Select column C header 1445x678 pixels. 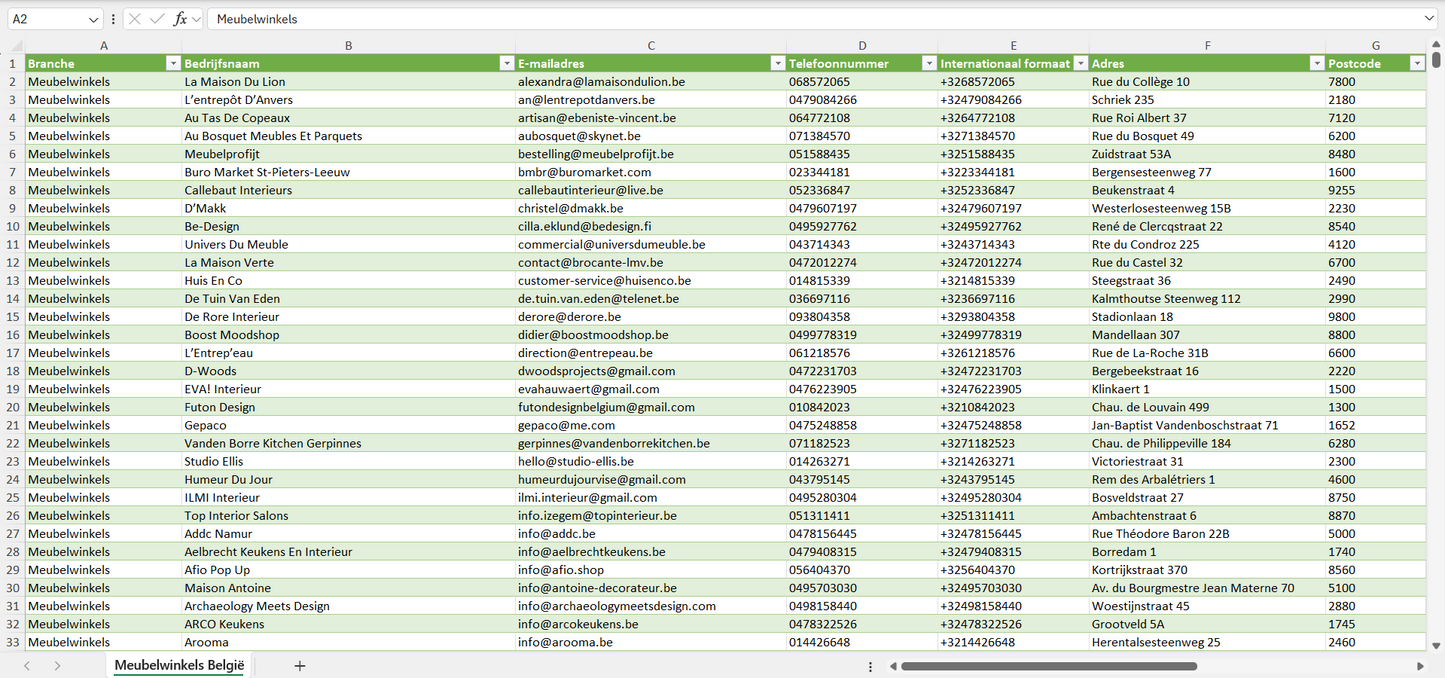click(651, 46)
